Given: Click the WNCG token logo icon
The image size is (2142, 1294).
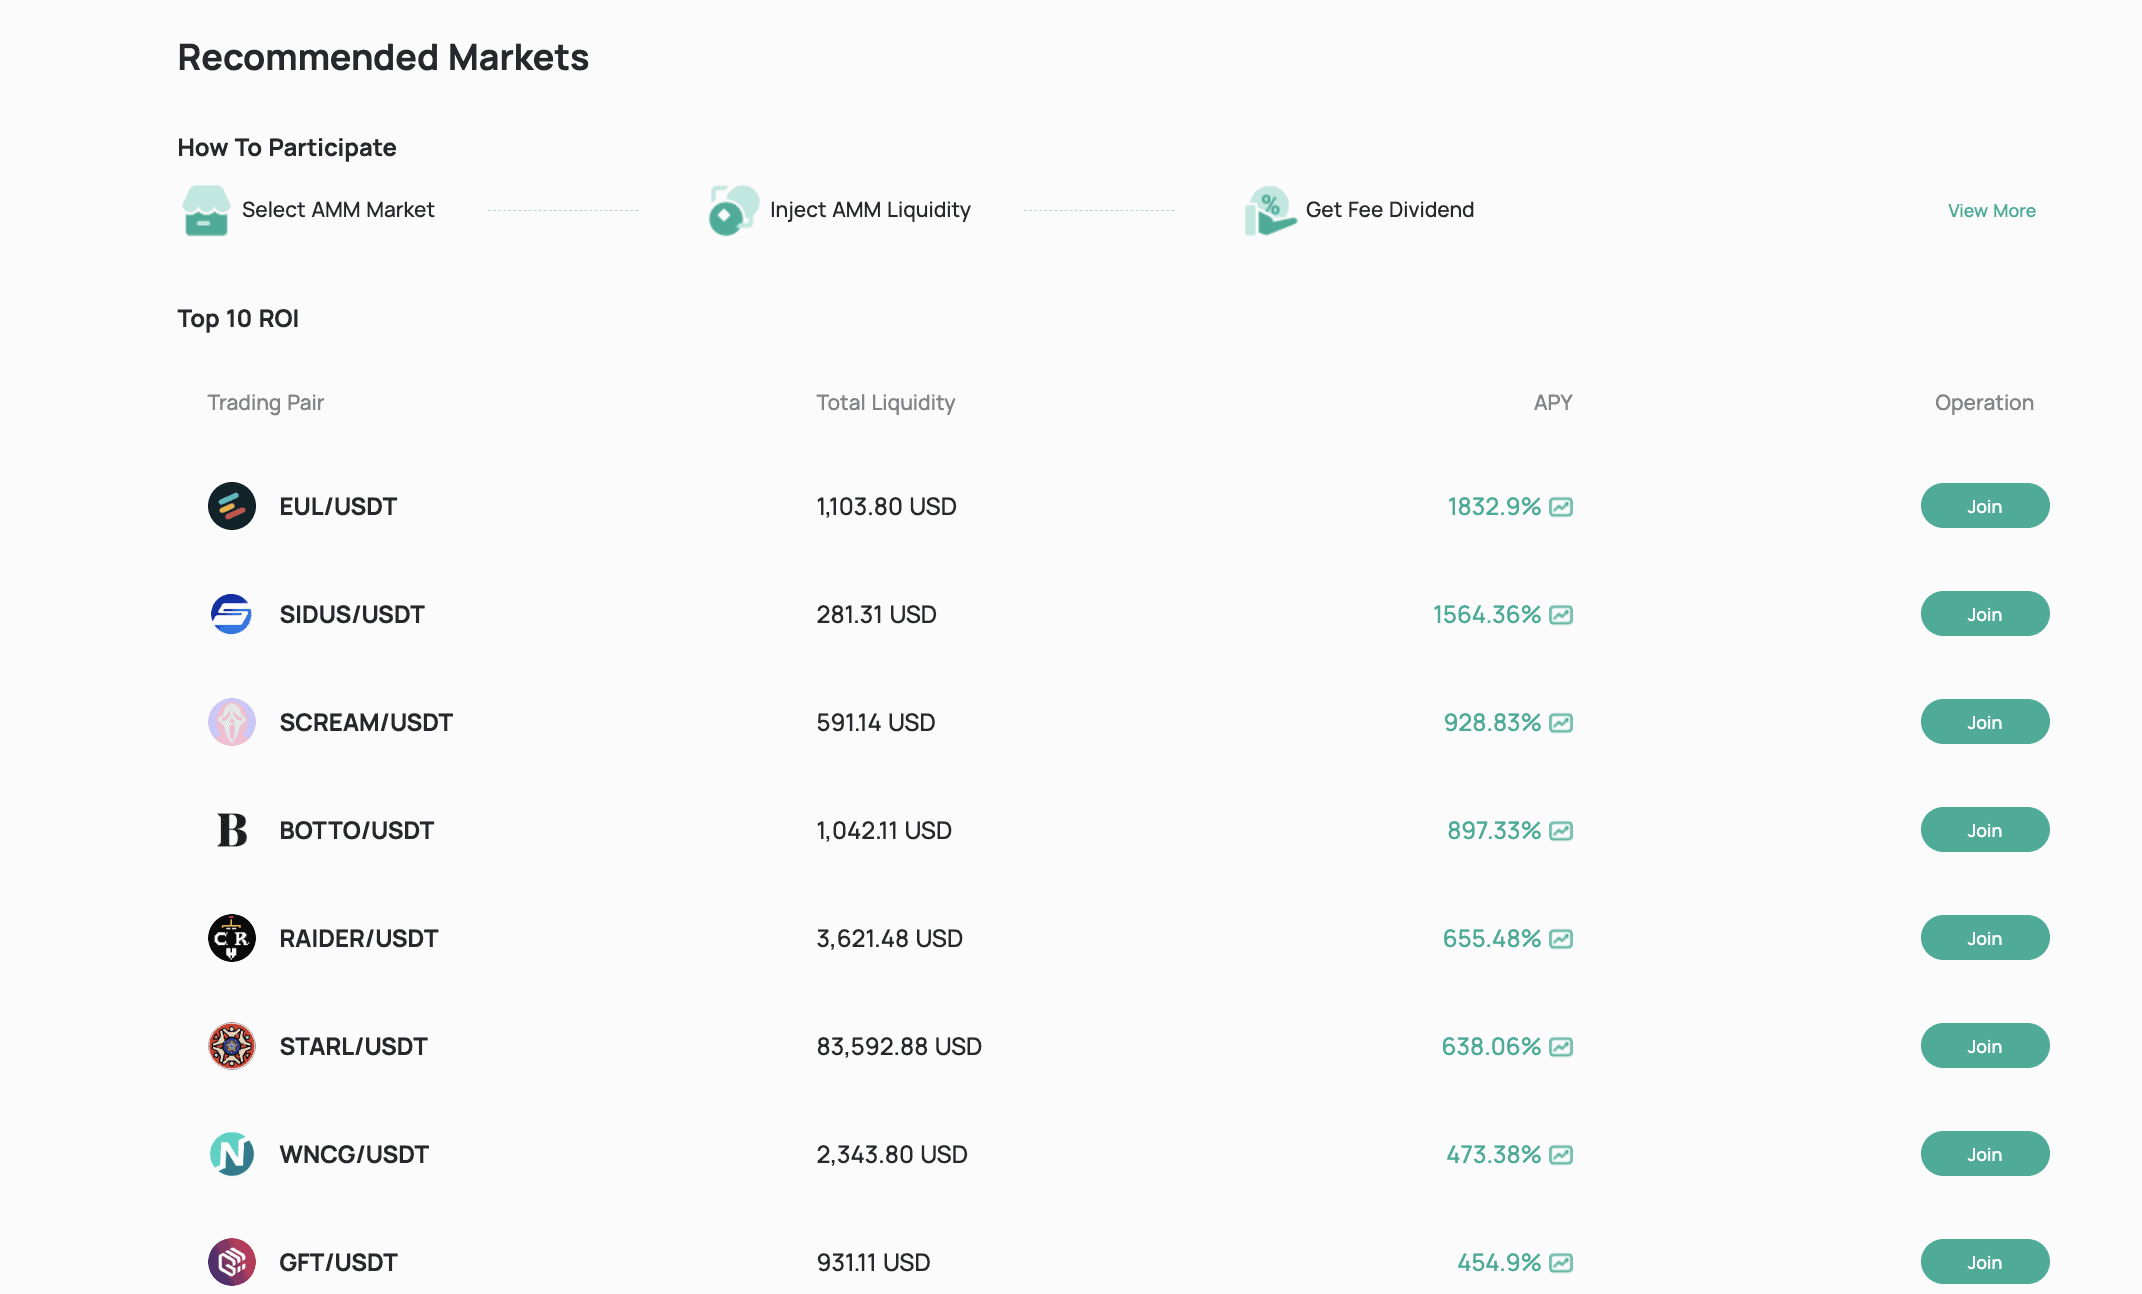Looking at the screenshot, I should (x=232, y=1154).
